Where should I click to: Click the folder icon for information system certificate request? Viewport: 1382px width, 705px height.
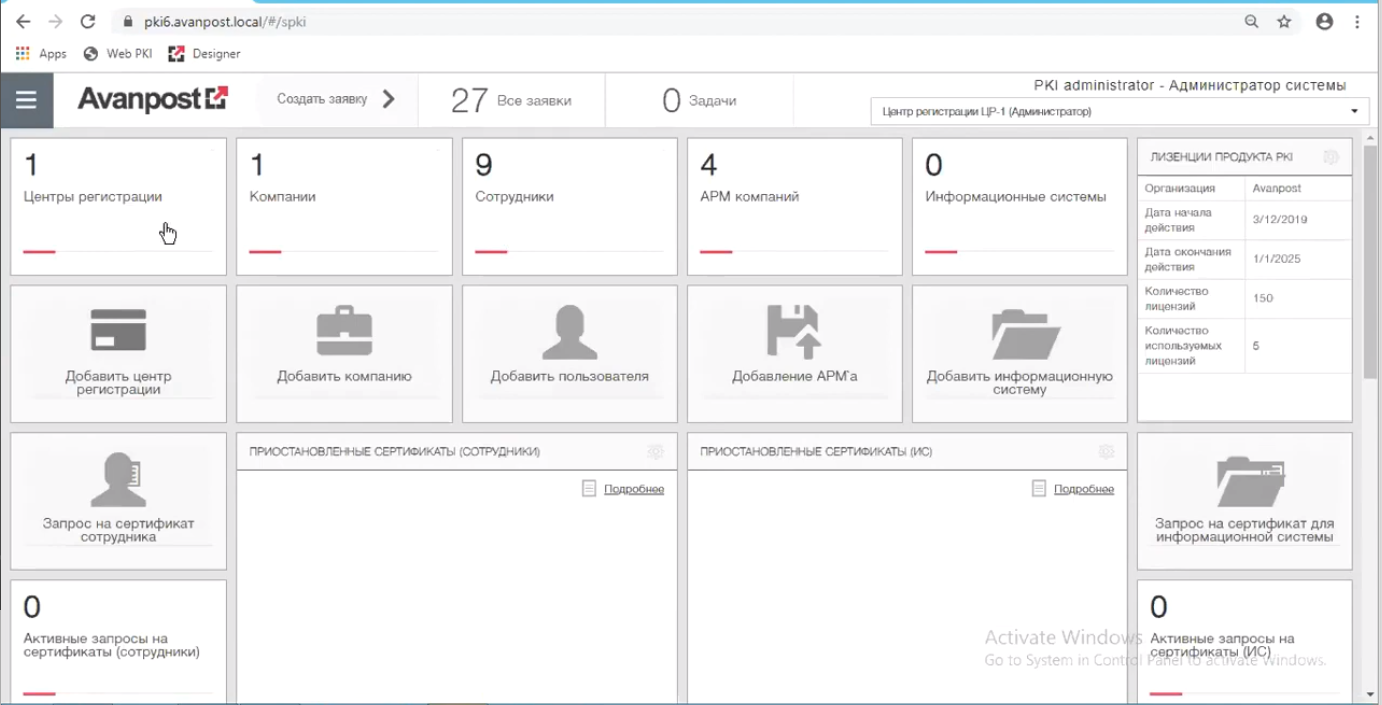[1250, 481]
